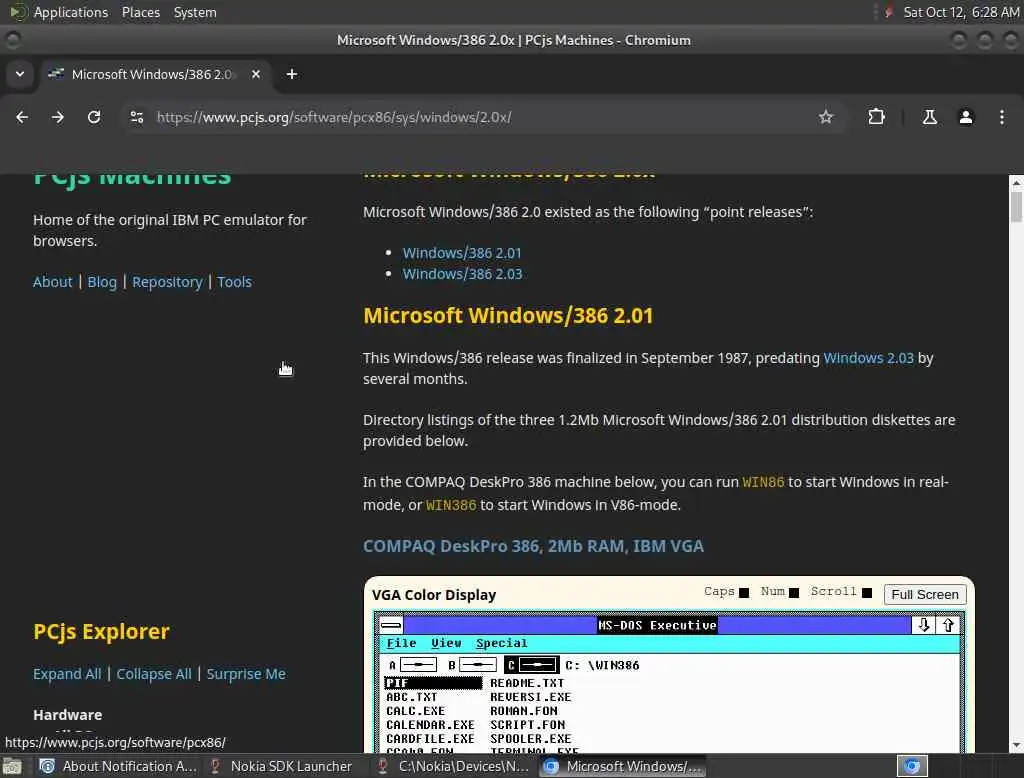This screenshot has width=1024, height=778.
Task: Open the Blog link in the sidebar
Action: point(102,282)
